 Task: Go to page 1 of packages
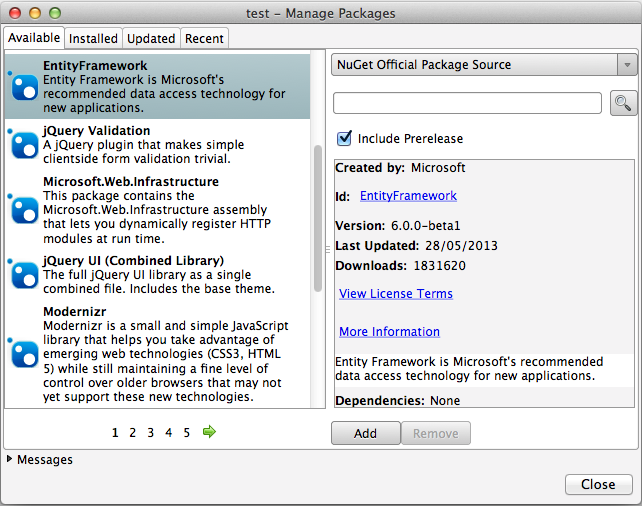click(115, 432)
